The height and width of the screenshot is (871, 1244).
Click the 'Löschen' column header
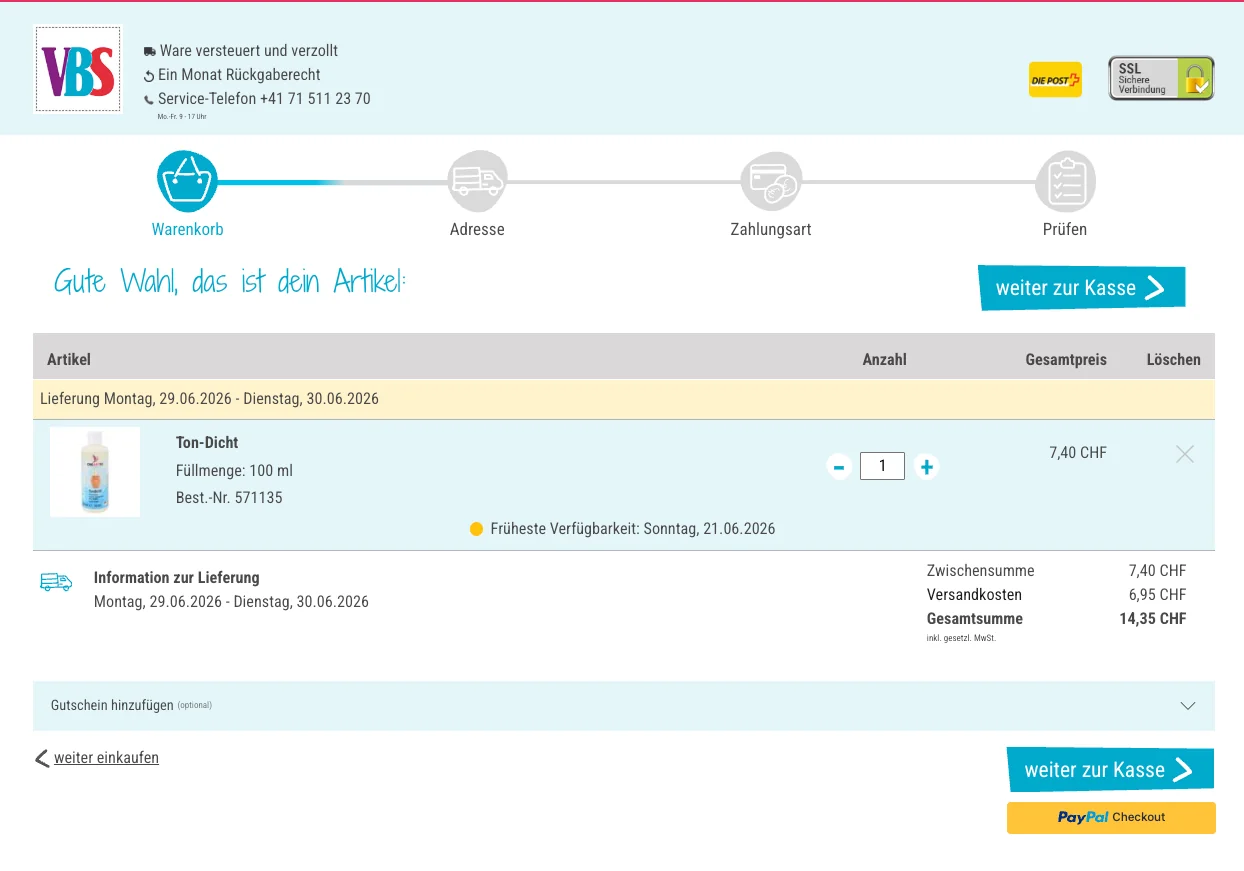pos(1174,359)
